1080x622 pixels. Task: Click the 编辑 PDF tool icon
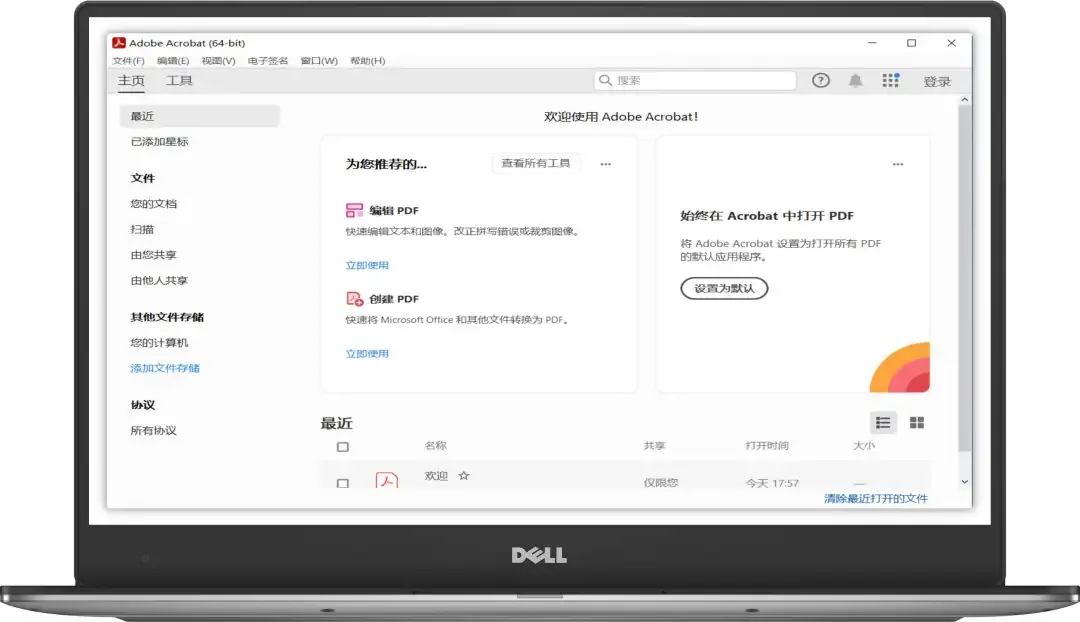(x=354, y=210)
